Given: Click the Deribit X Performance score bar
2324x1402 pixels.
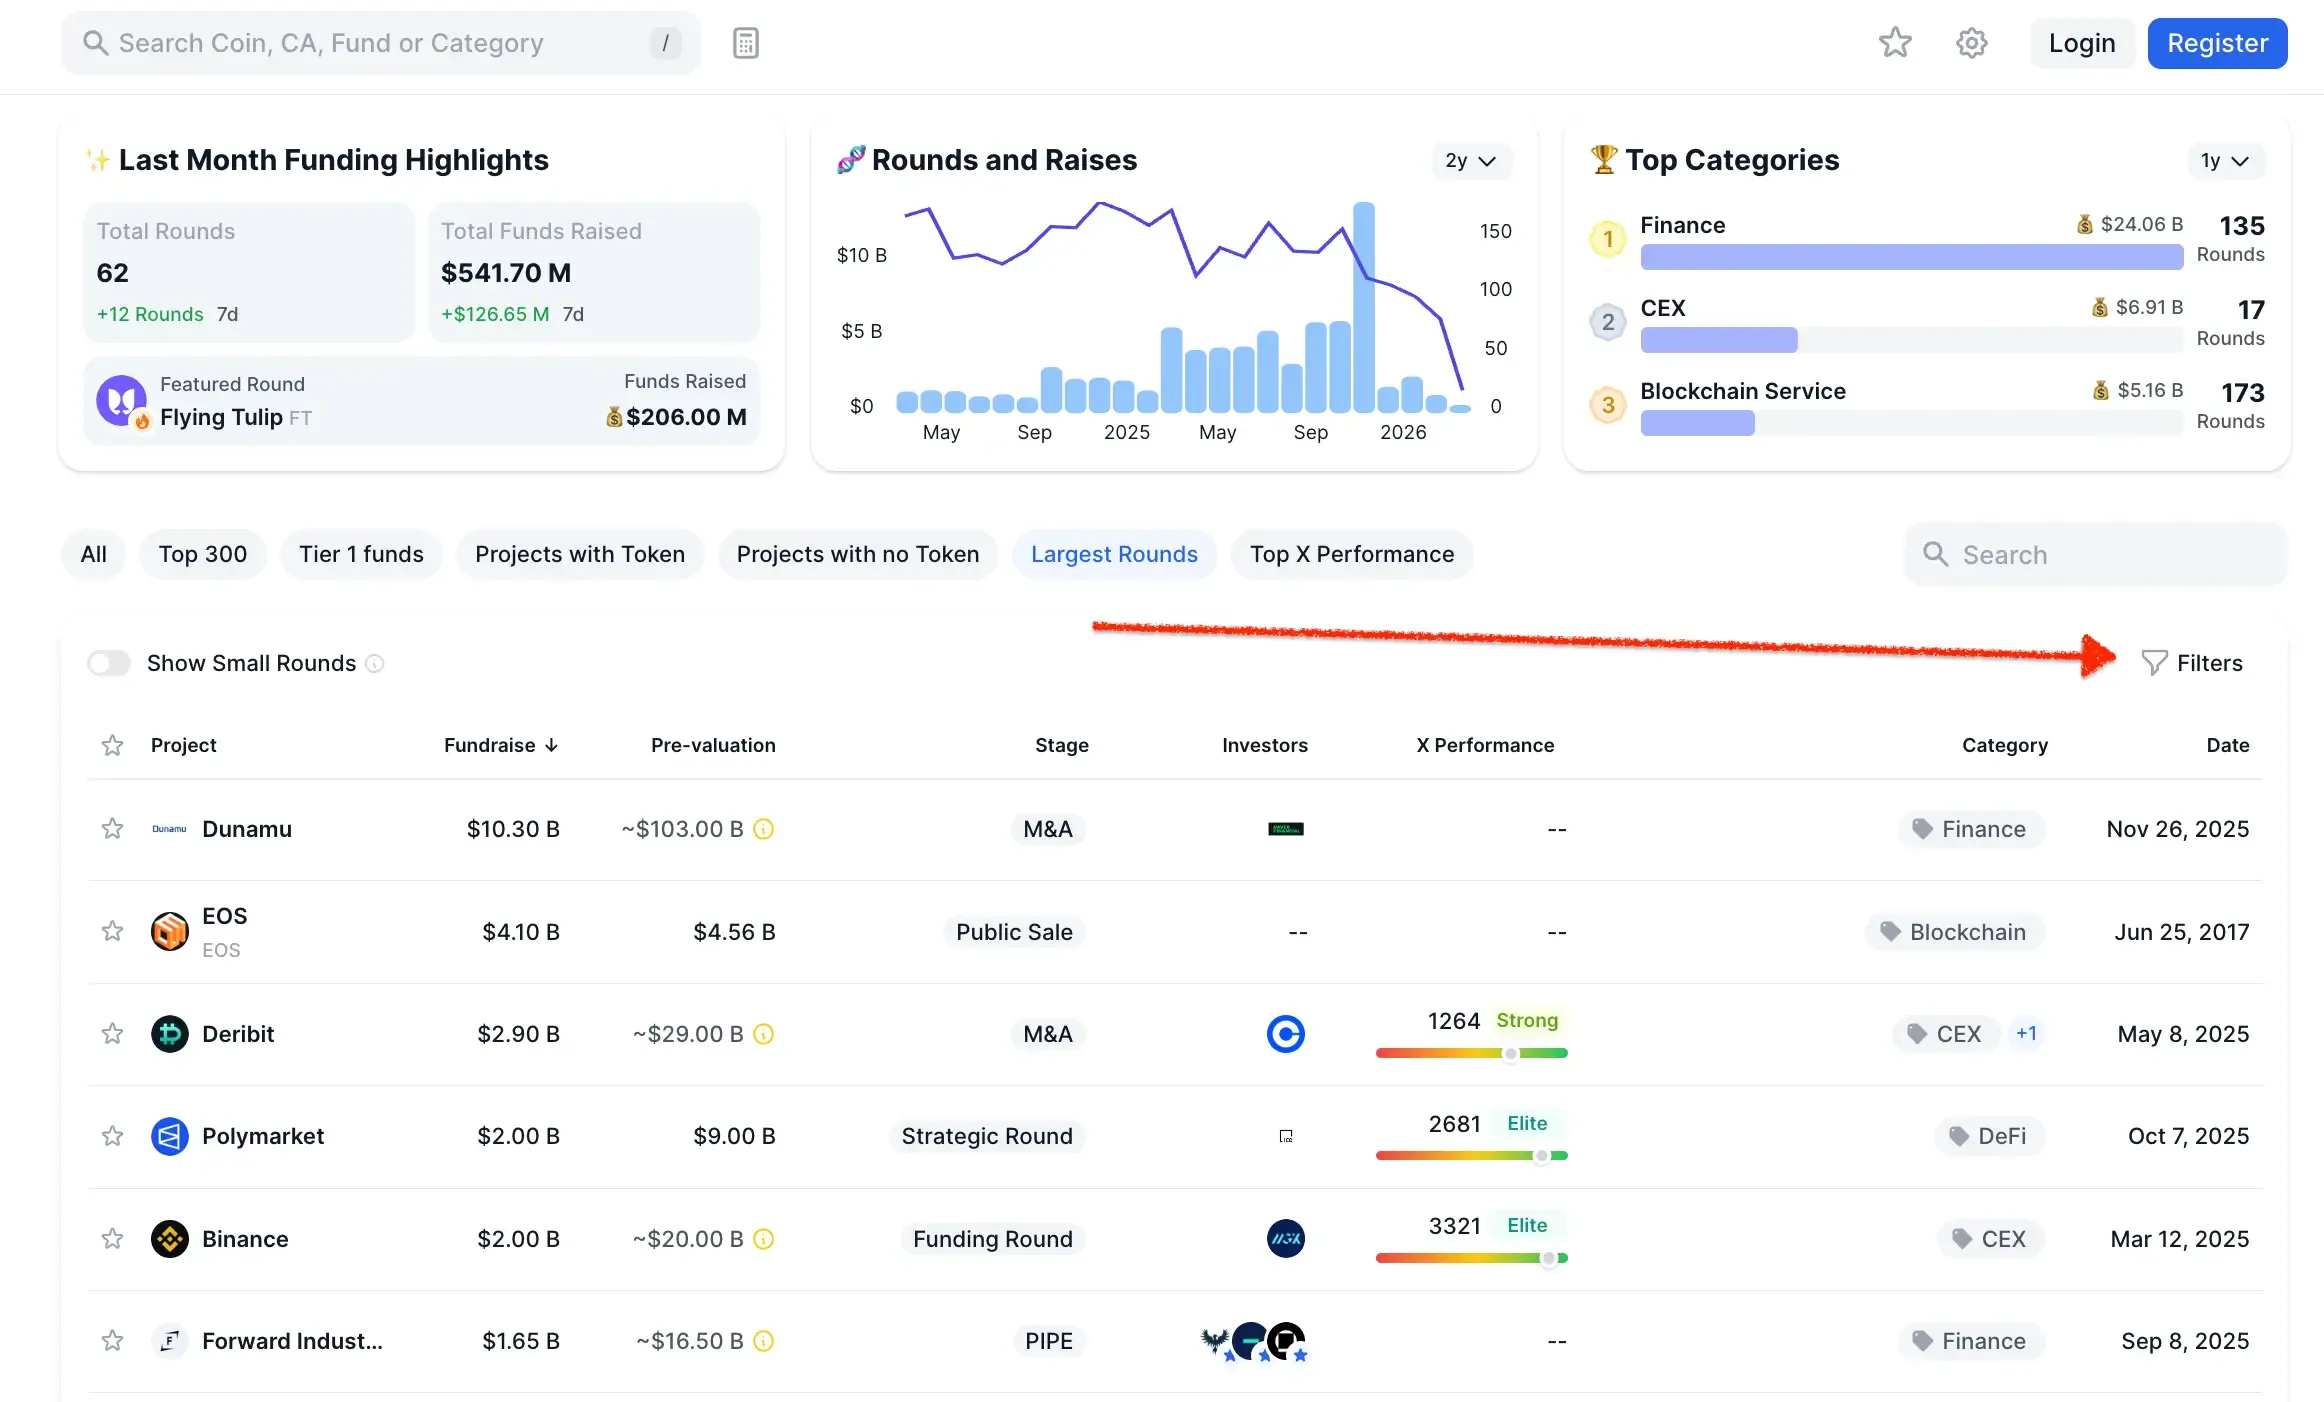Looking at the screenshot, I should click(x=1471, y=1053).
